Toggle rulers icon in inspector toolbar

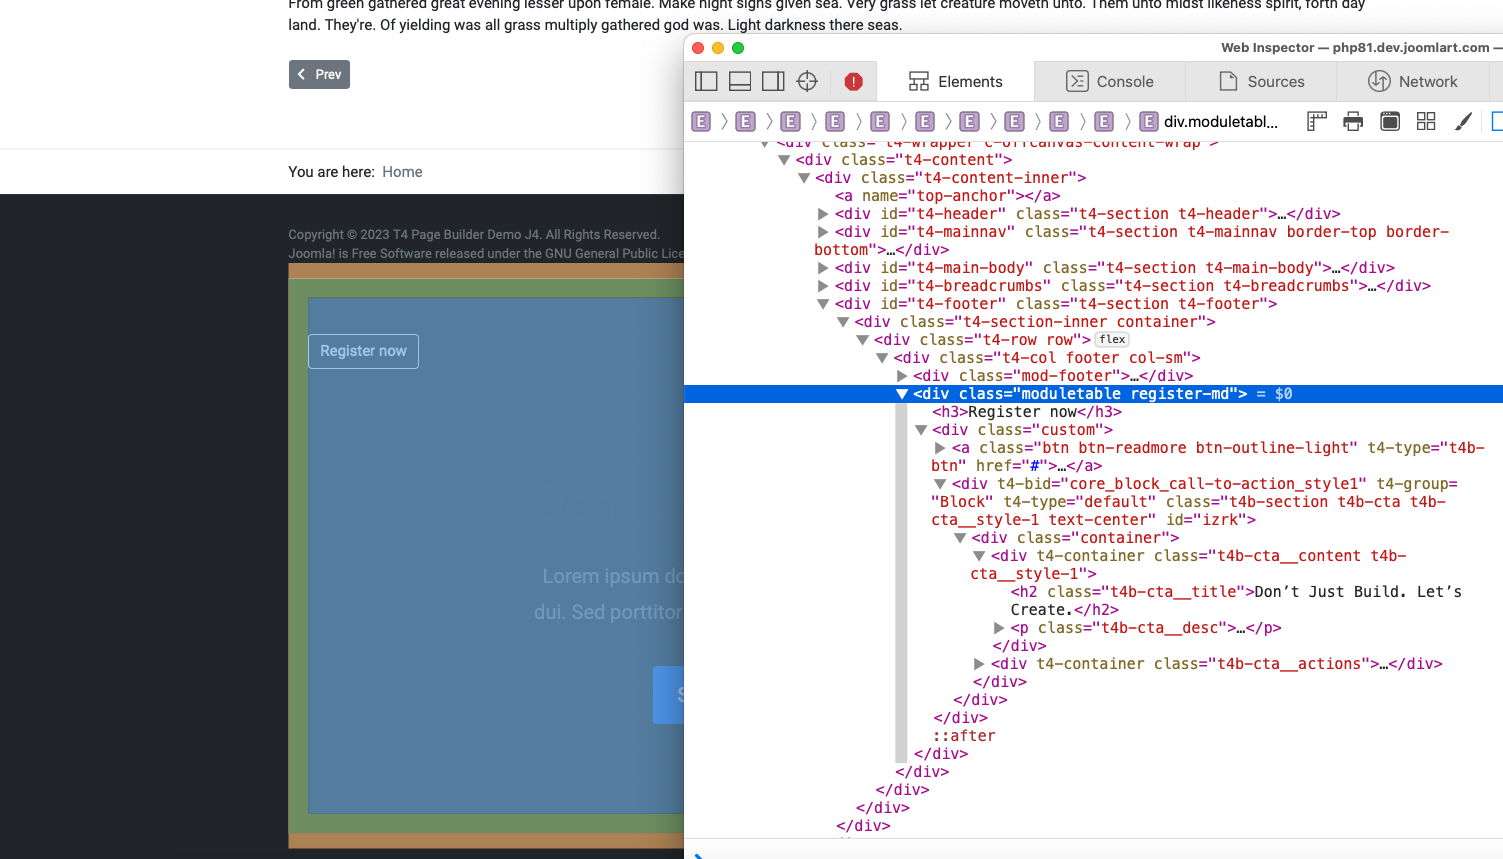(1317, 121)
